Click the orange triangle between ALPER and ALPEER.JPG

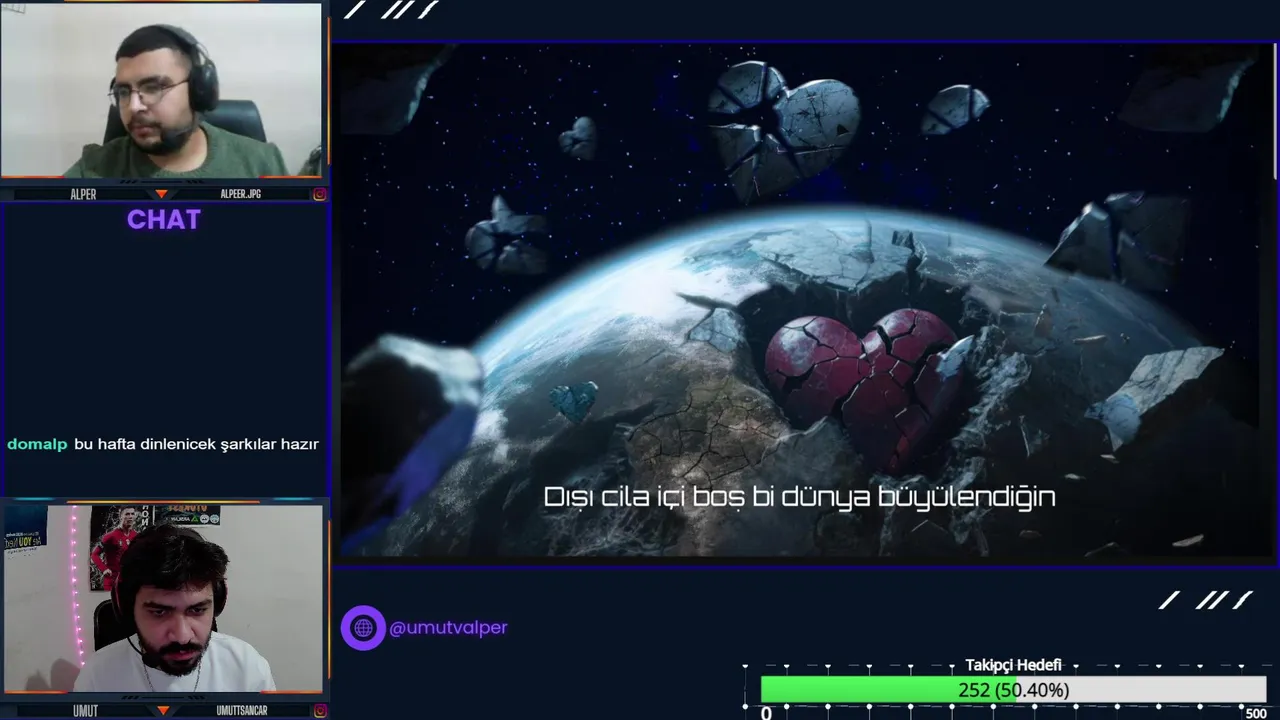(x=162, y=194)
